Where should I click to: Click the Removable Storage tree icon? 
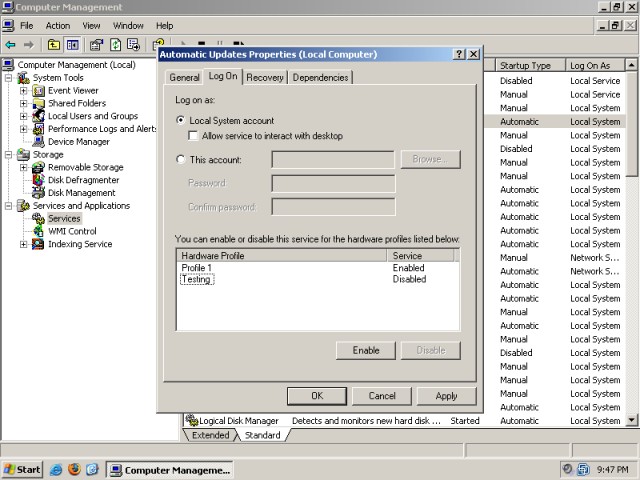tap(38, 167)
